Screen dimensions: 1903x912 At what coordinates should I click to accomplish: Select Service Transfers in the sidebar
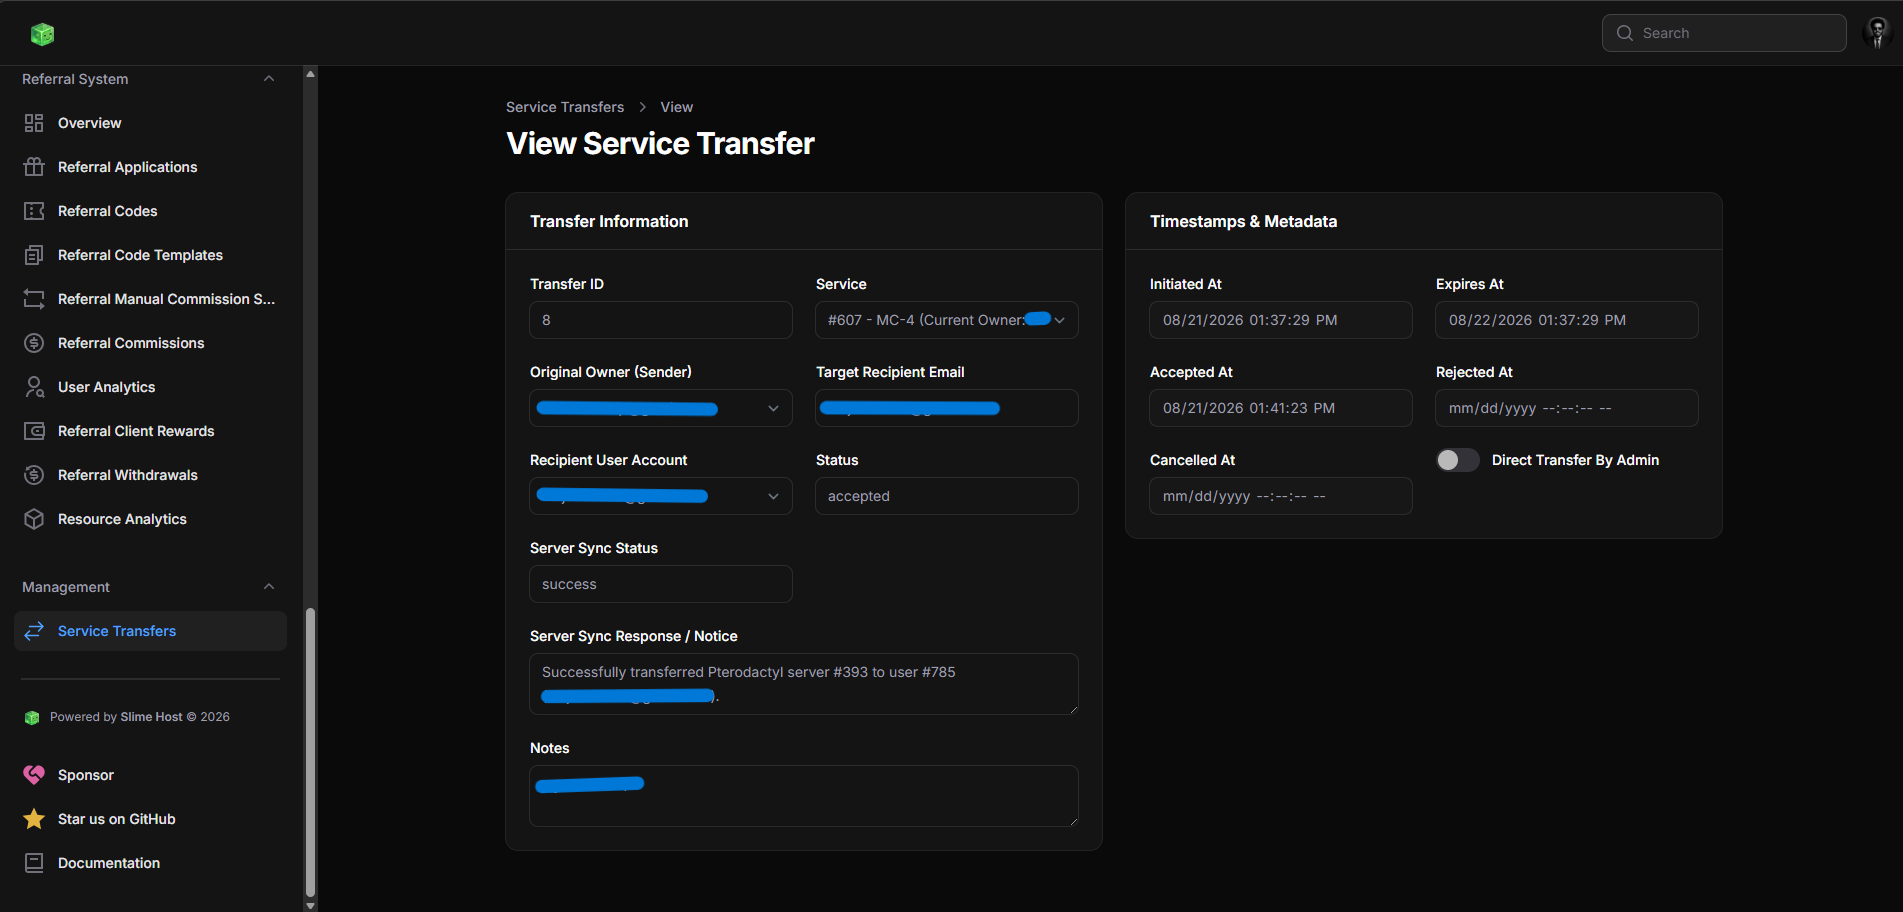pos(150,631)
